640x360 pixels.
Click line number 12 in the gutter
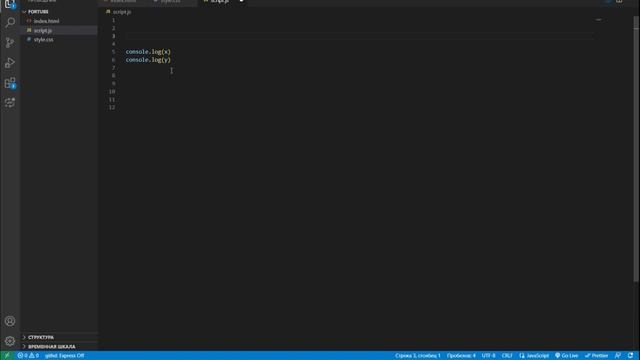click(112, 107)
